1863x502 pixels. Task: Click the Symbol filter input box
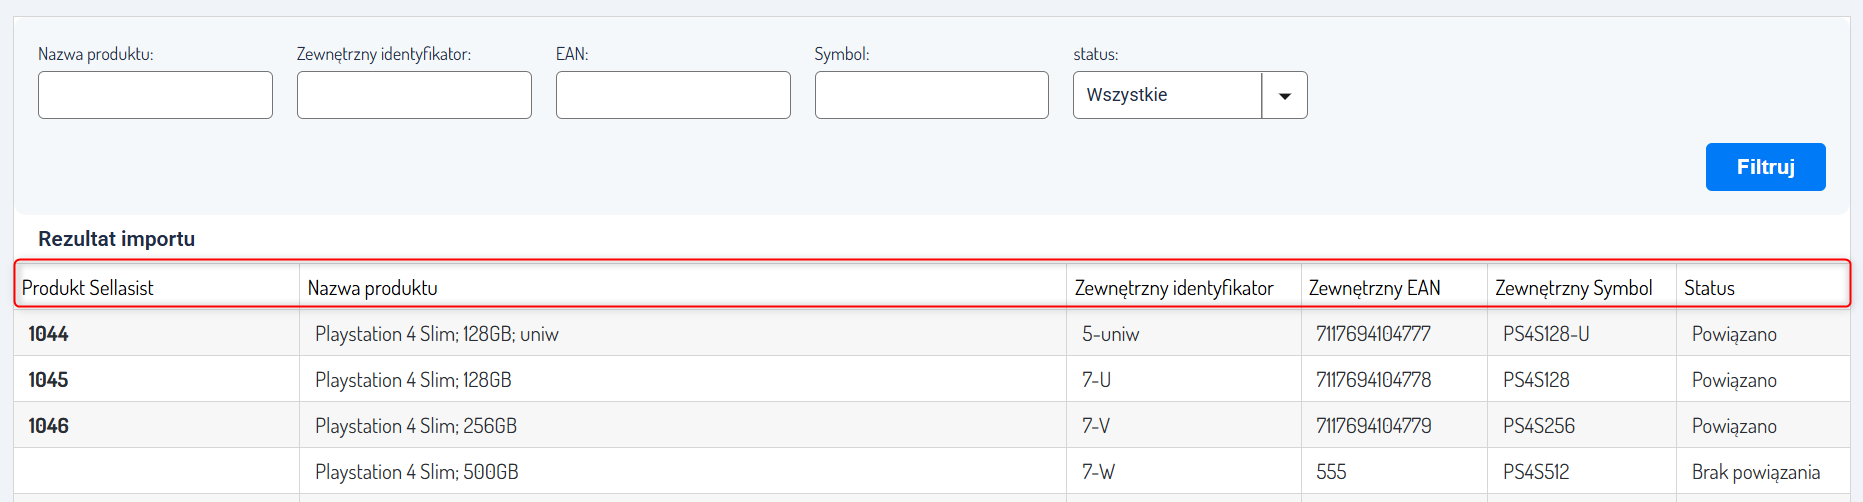(931, 95)
